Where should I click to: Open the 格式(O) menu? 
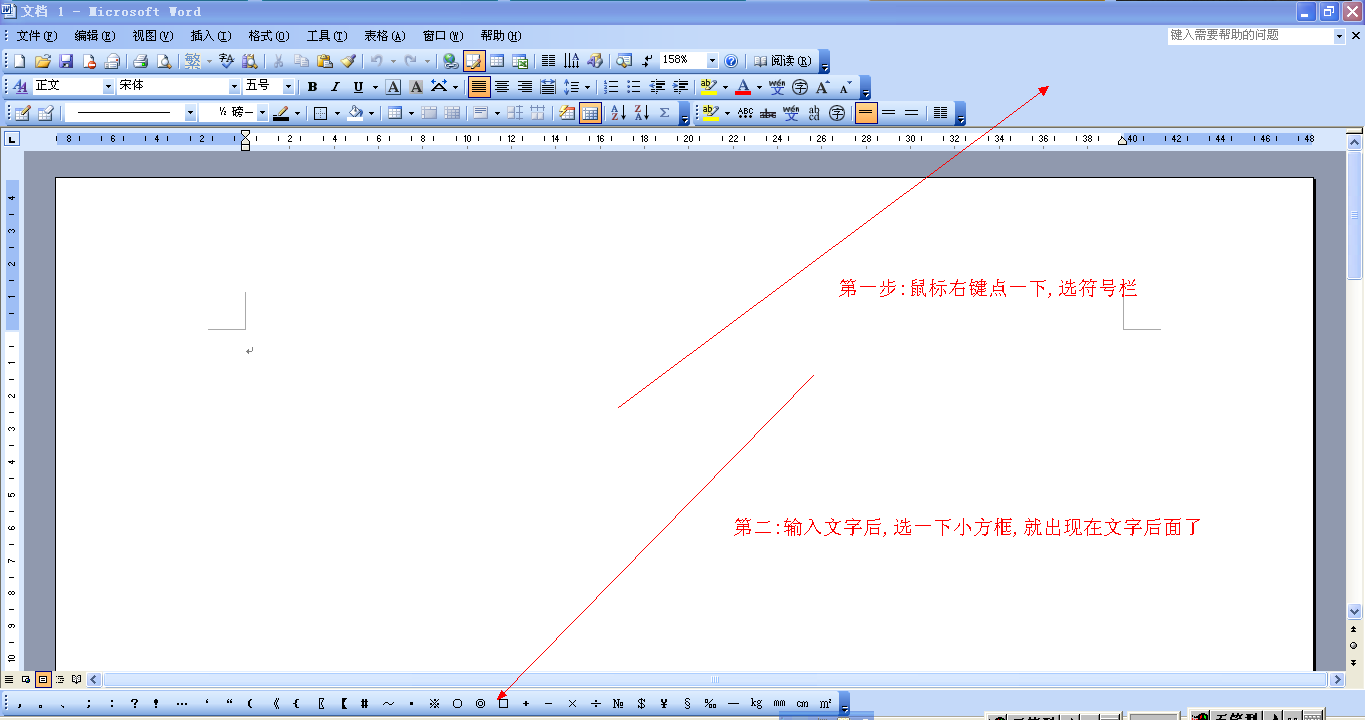click(x=269, y=36)
